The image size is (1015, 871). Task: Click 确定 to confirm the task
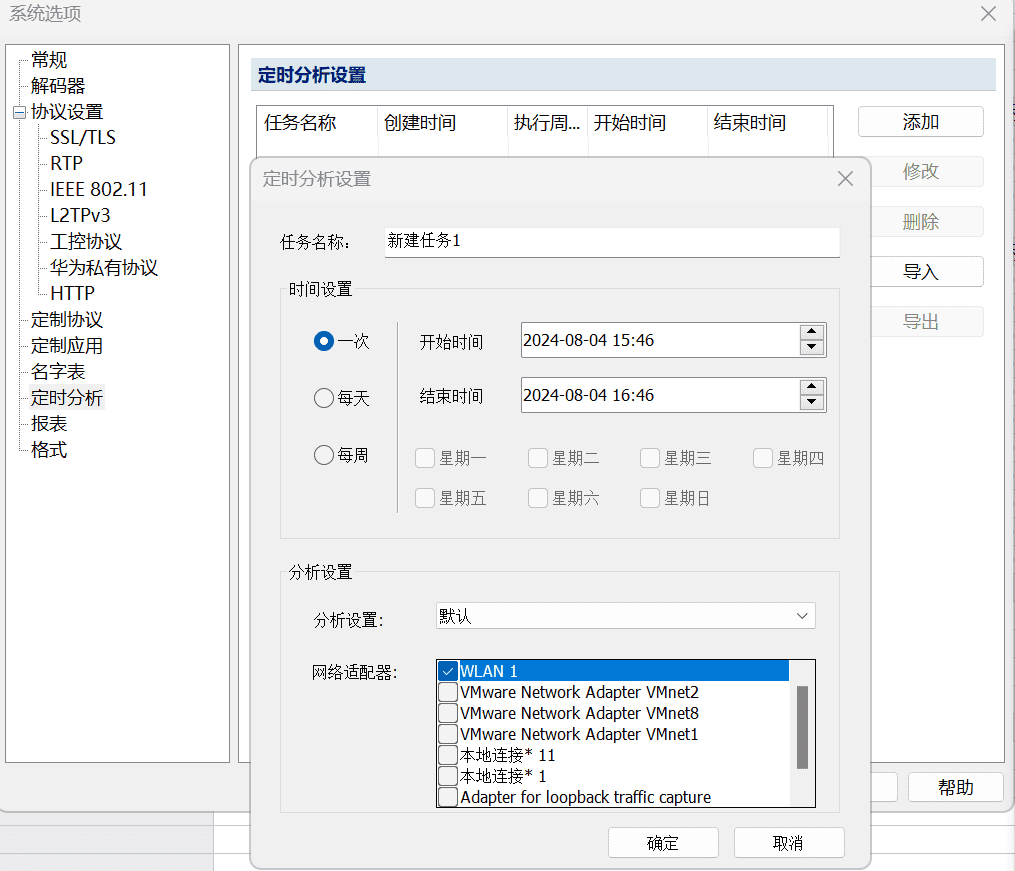(x=663, y=843)
